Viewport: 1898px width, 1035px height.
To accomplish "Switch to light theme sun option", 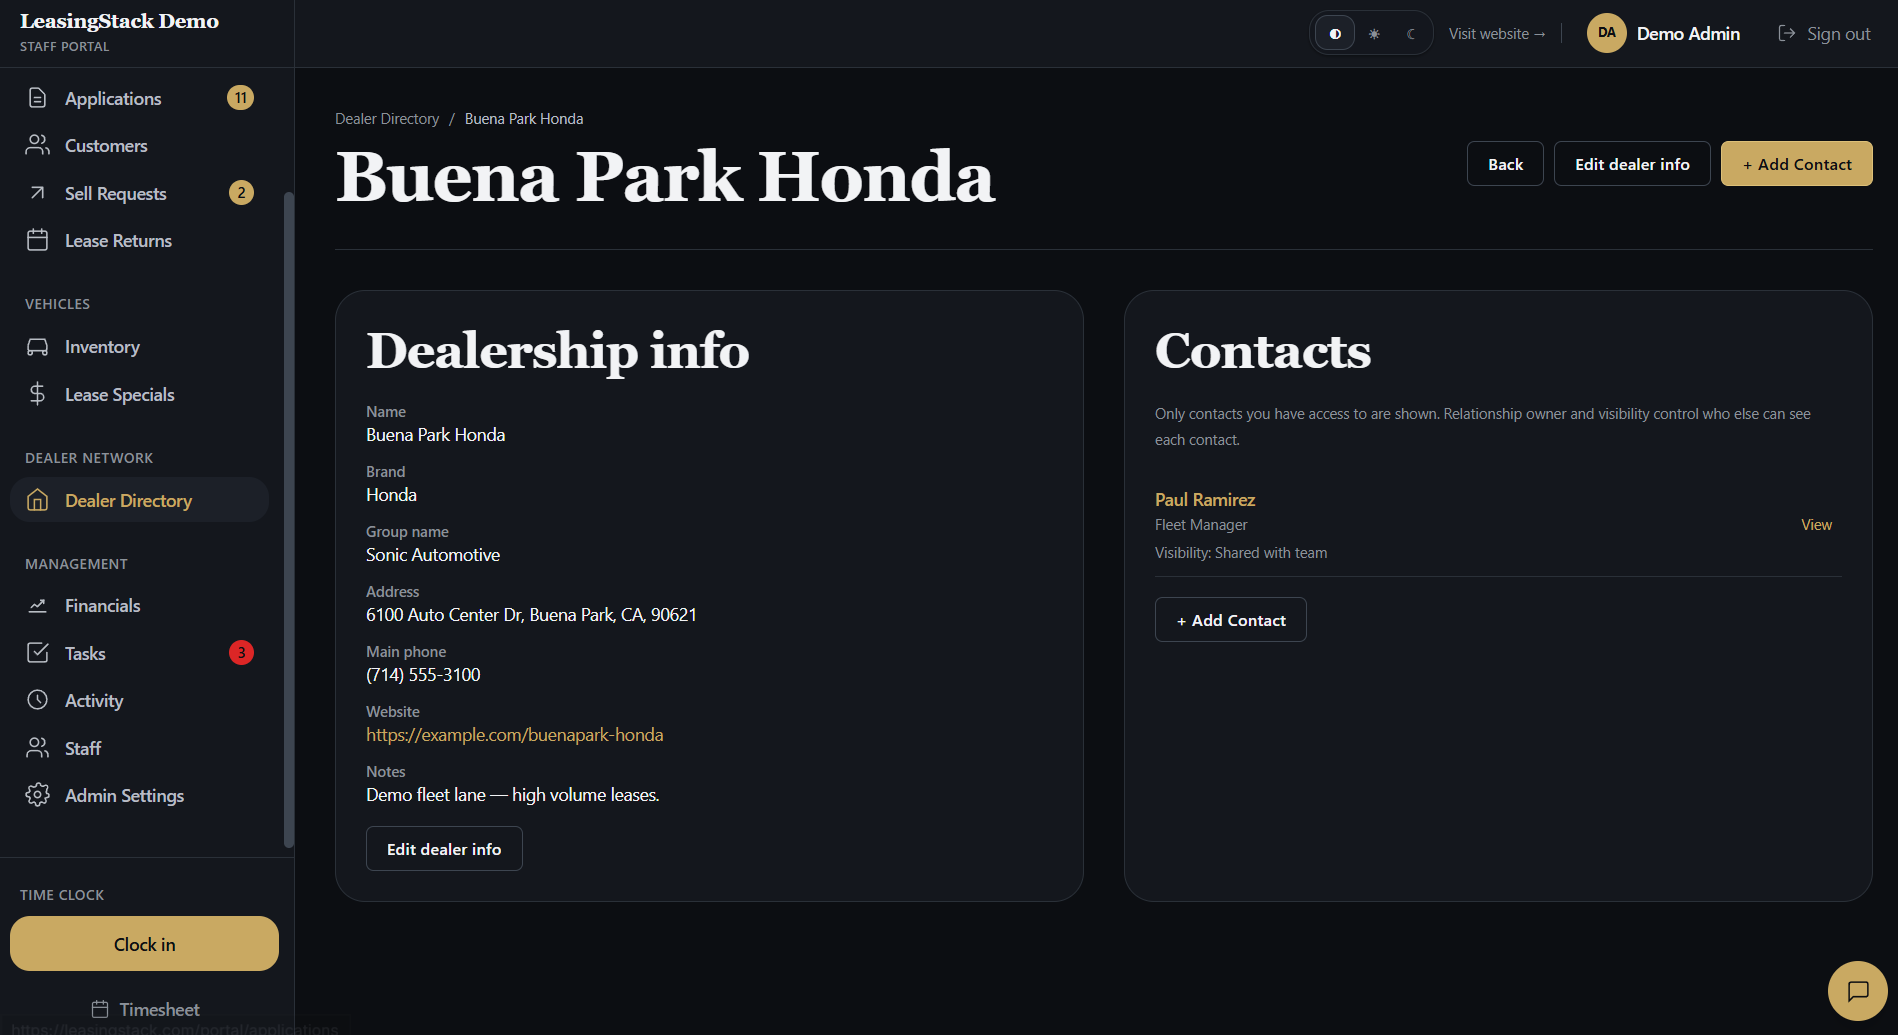I will (1374, 33).
